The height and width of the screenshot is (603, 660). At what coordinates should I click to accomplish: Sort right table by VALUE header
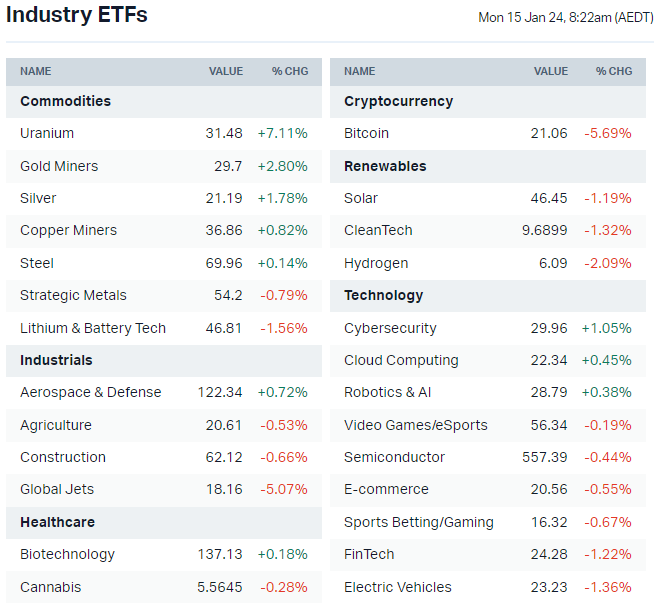[x=551, y=71]
